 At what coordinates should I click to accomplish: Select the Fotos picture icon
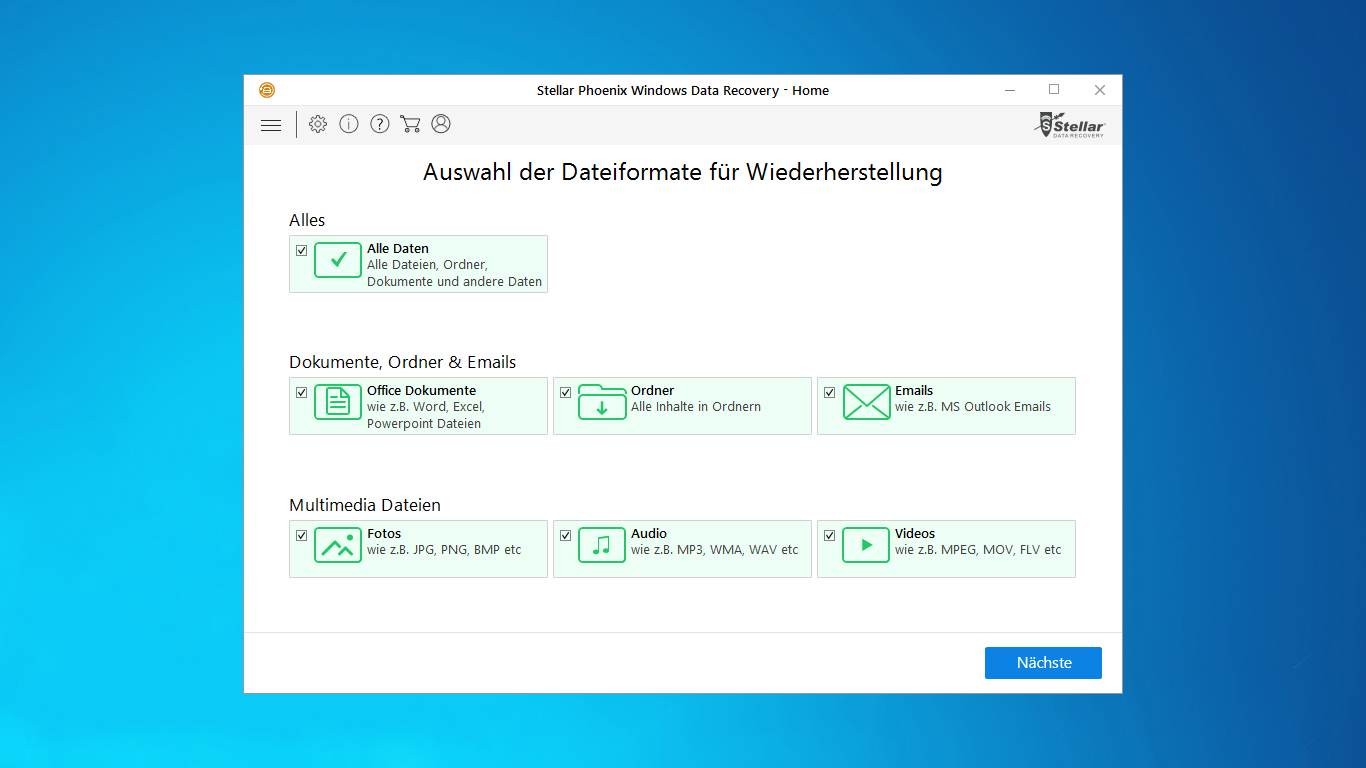pos(338,545)
